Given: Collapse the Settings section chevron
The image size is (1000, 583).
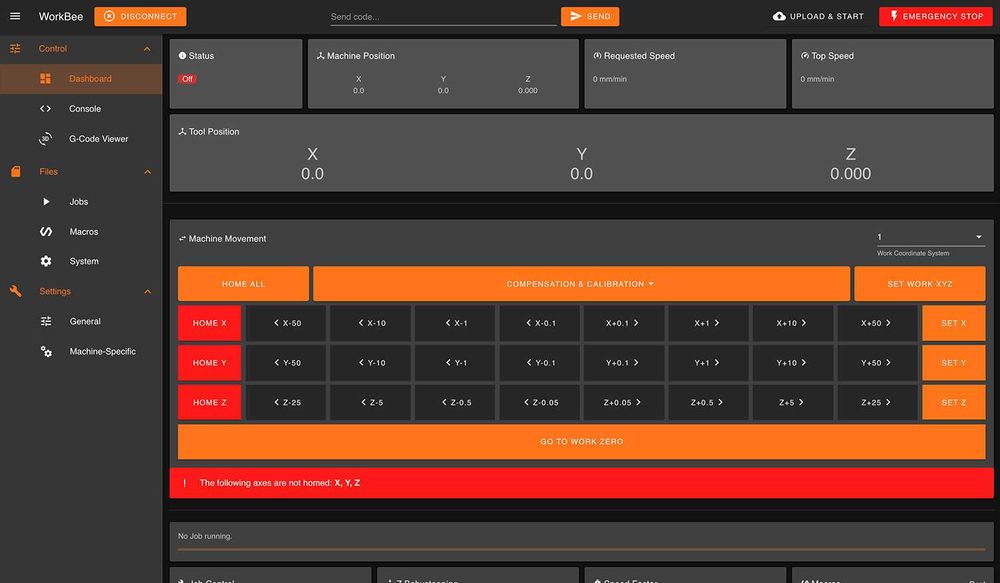Looking at the screenshot, I should [147, 292].
